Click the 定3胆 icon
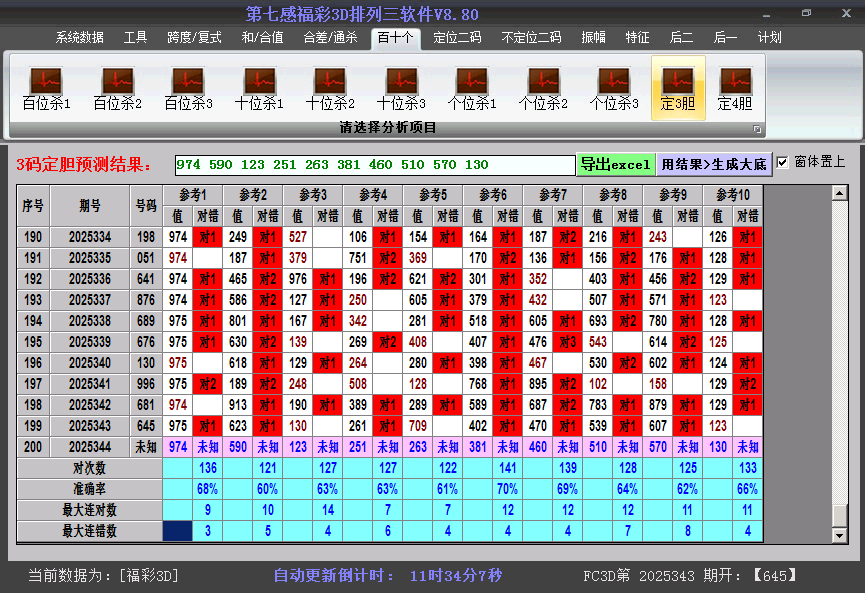865x593 pixels. coord(678,87)
